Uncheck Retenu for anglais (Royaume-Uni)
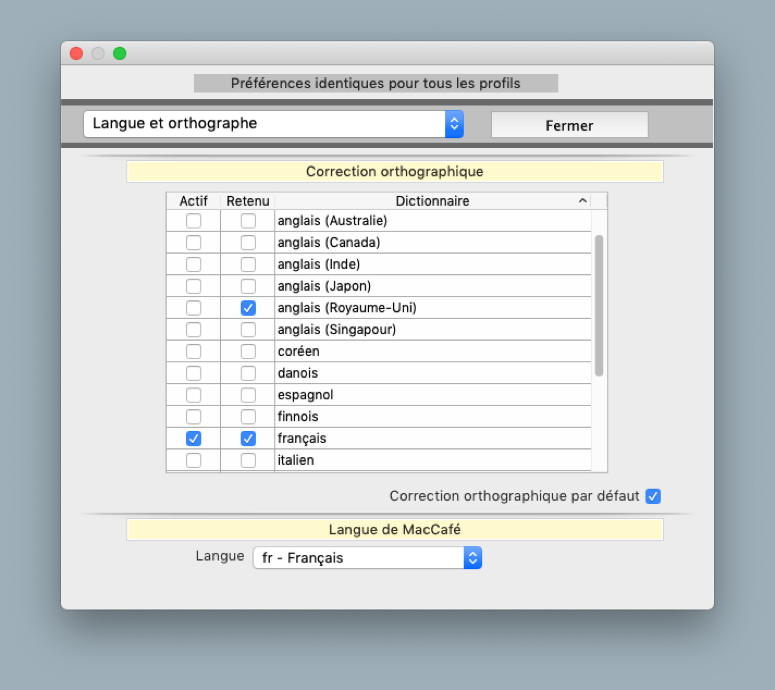Image resolution: width=775 pixels, height=690 pixels. pos(248,308)
